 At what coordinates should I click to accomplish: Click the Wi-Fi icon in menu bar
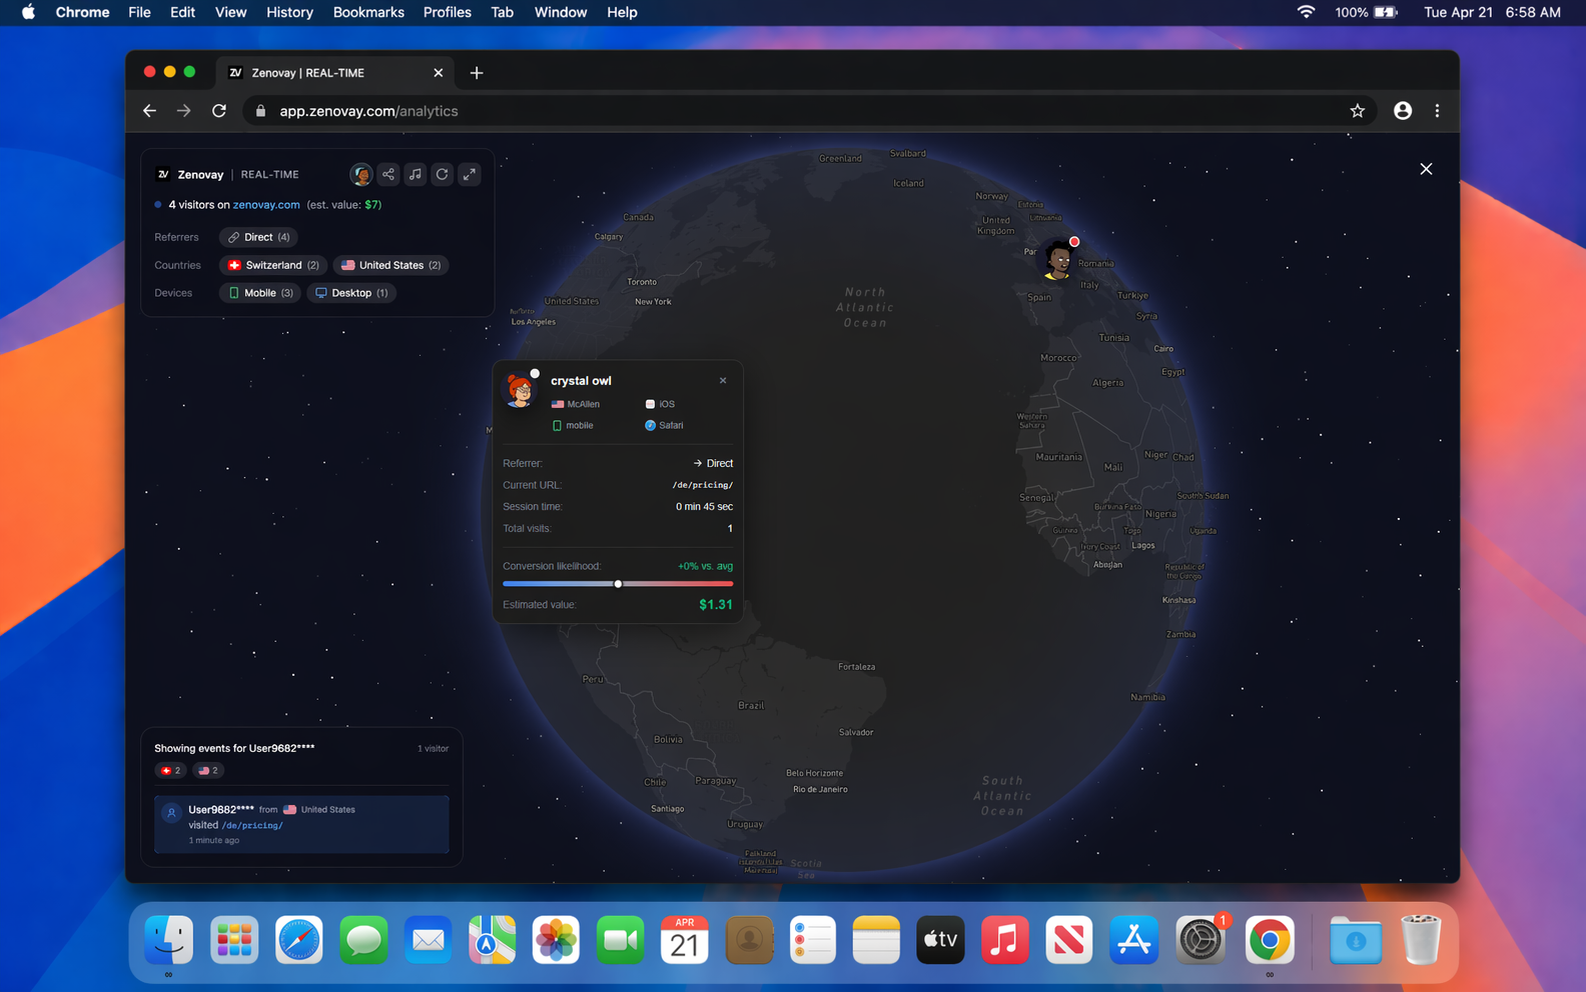[1306, 12]
